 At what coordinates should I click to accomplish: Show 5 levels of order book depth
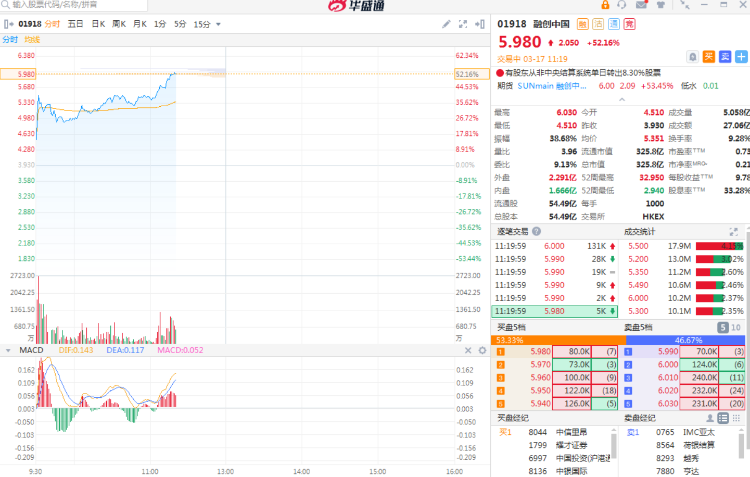click(722, 328)
